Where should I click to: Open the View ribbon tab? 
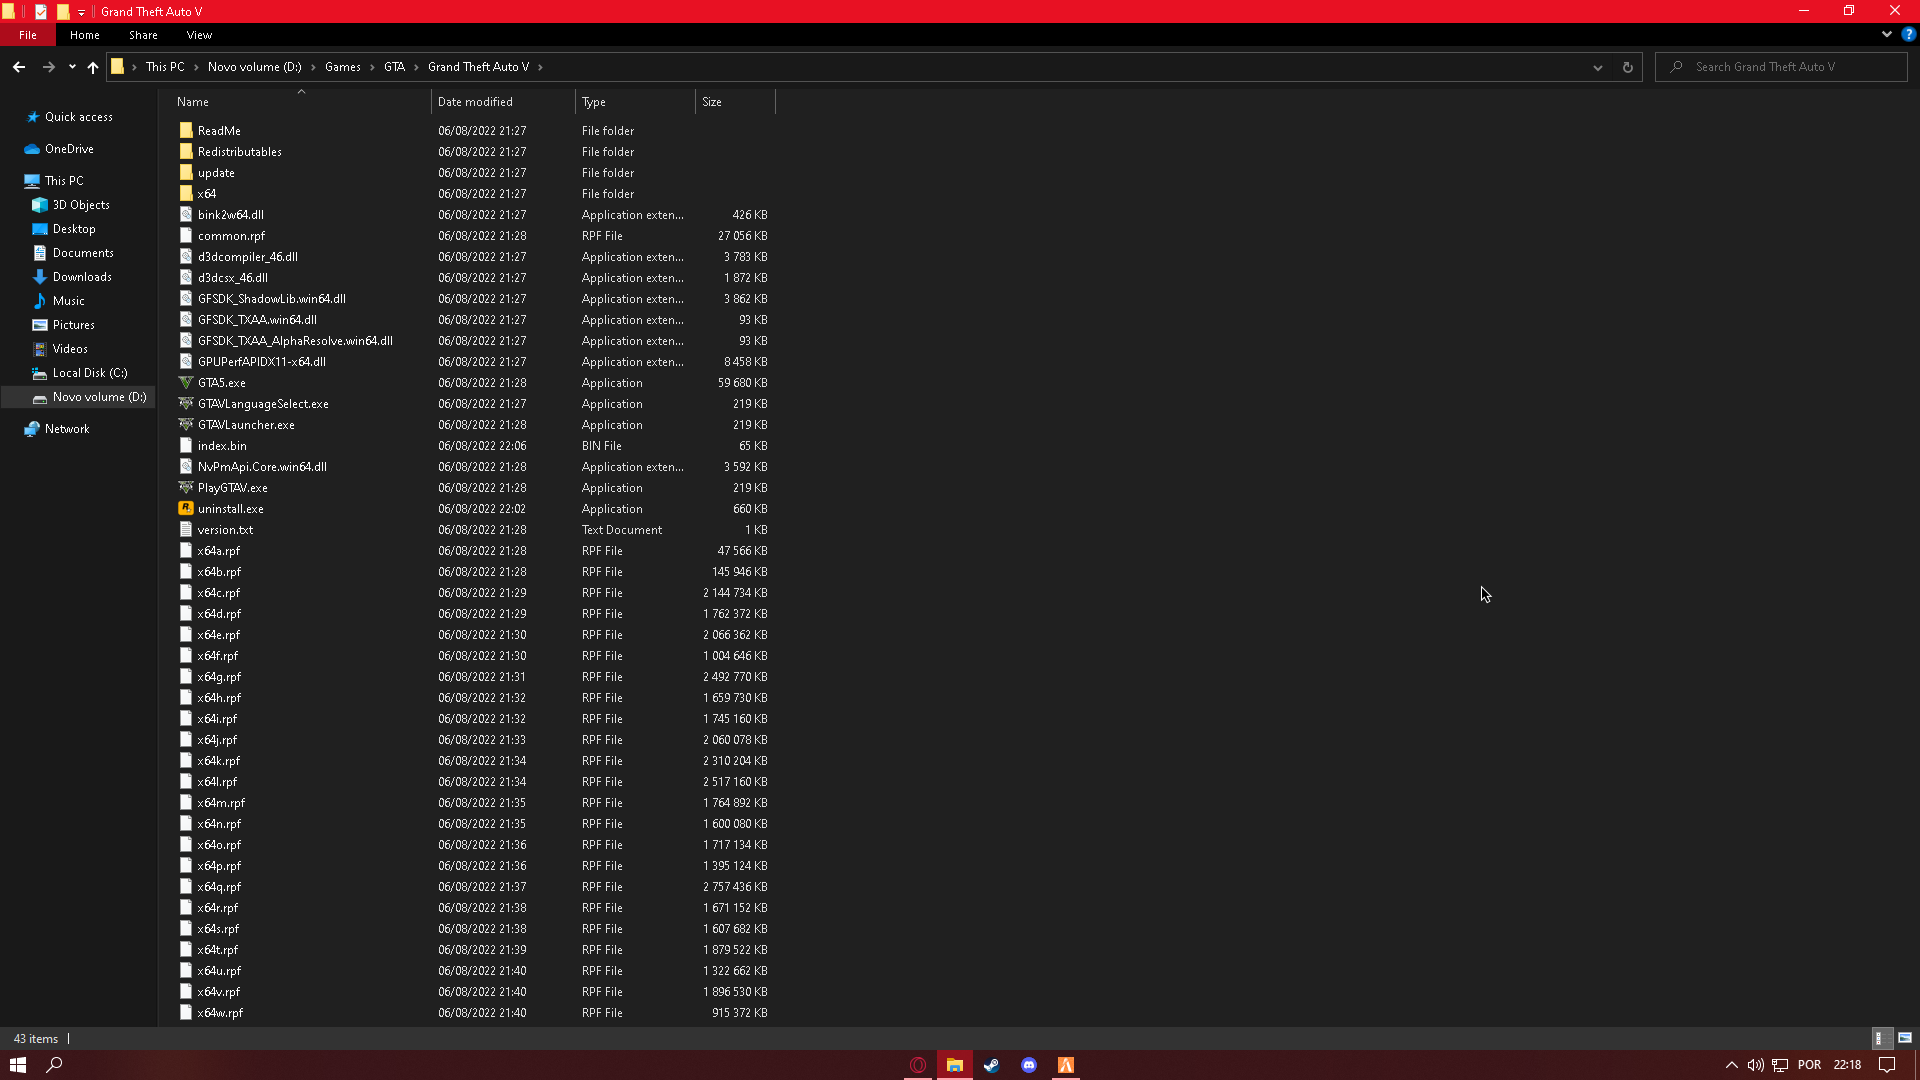(199, 35)
